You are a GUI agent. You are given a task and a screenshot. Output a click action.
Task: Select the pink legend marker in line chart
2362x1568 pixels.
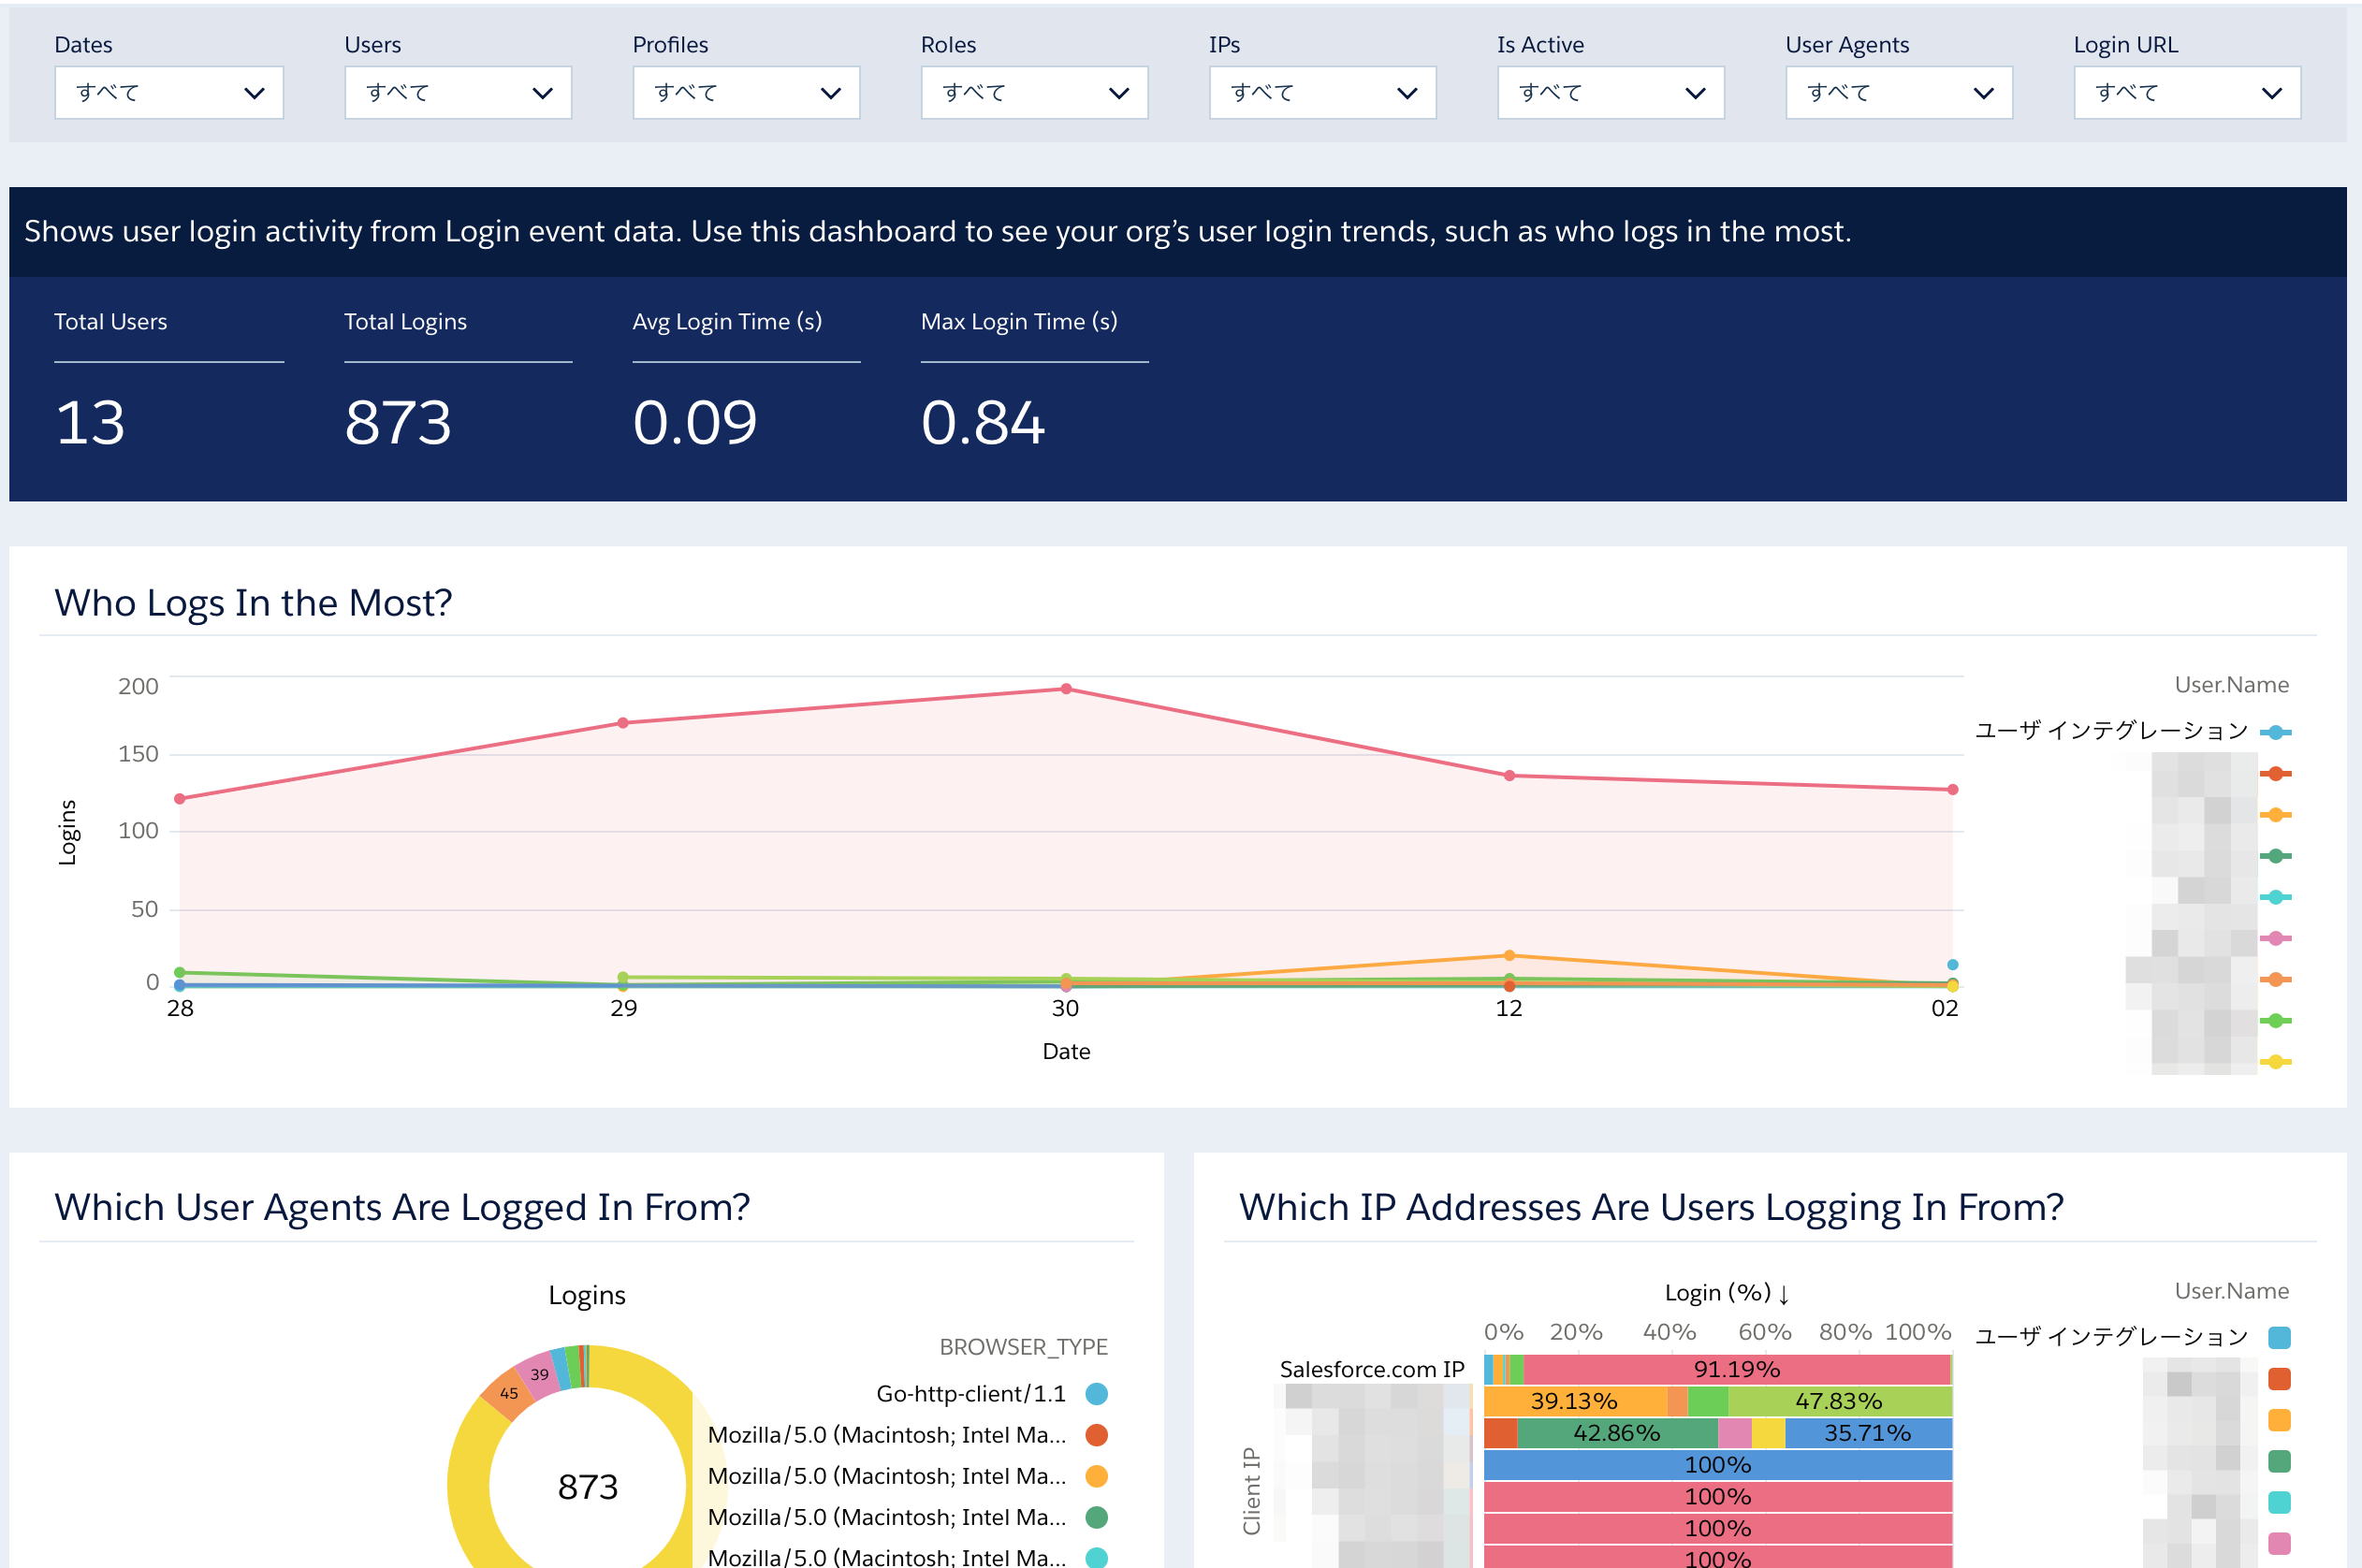(x=2275, y=939)
